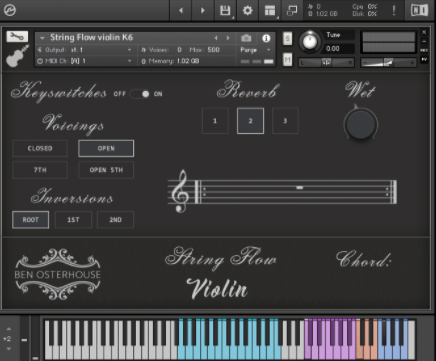Image resolution: width=436 pixels, height=361 pixels.
Task: Go to next preset with right arrow
Action: pos(202,11)
